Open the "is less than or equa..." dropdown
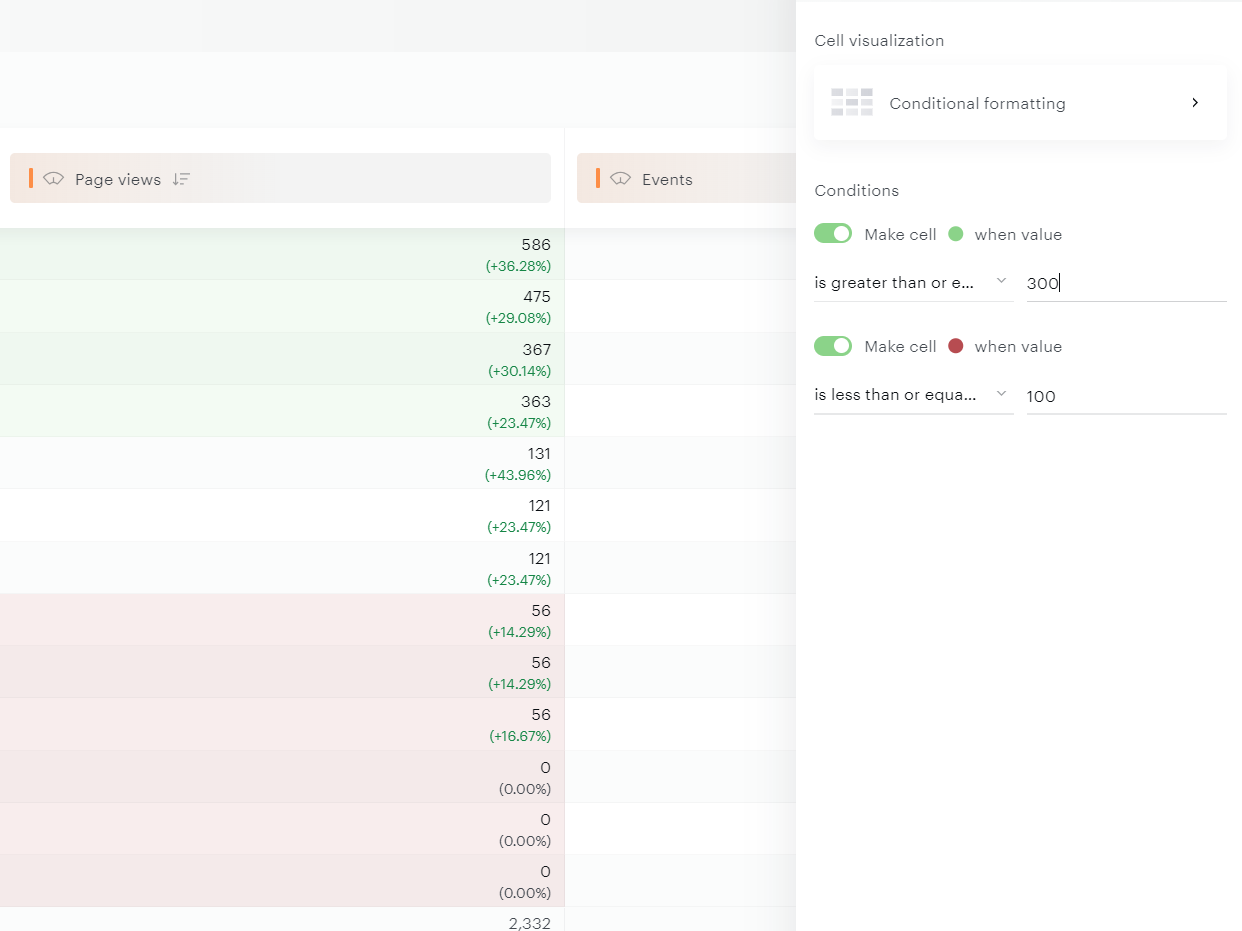Screen dimensions: 1242x931 [x=913, y=395]
